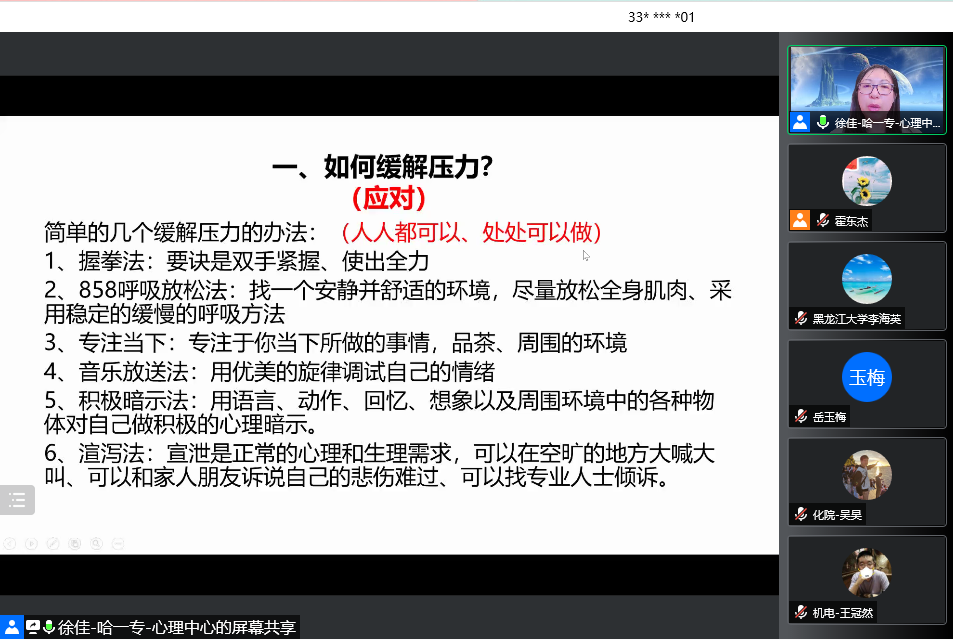Click item 3、专注当下 line
The width and height of the screenshot is (953, 640).
[335, 343]
